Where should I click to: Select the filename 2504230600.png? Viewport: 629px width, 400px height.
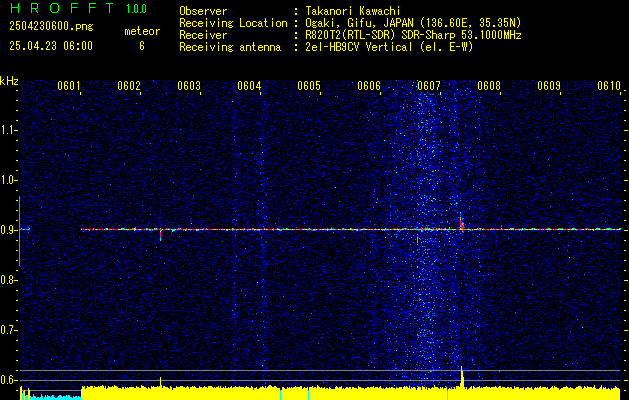(51, 27)
